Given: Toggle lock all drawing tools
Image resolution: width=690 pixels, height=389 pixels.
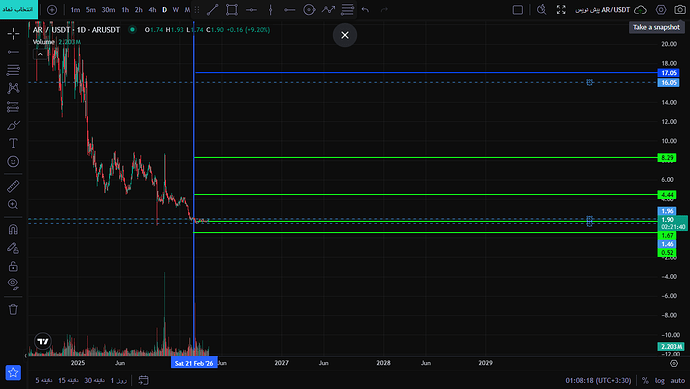Looking at the screenshot, I should coord(13,266).
